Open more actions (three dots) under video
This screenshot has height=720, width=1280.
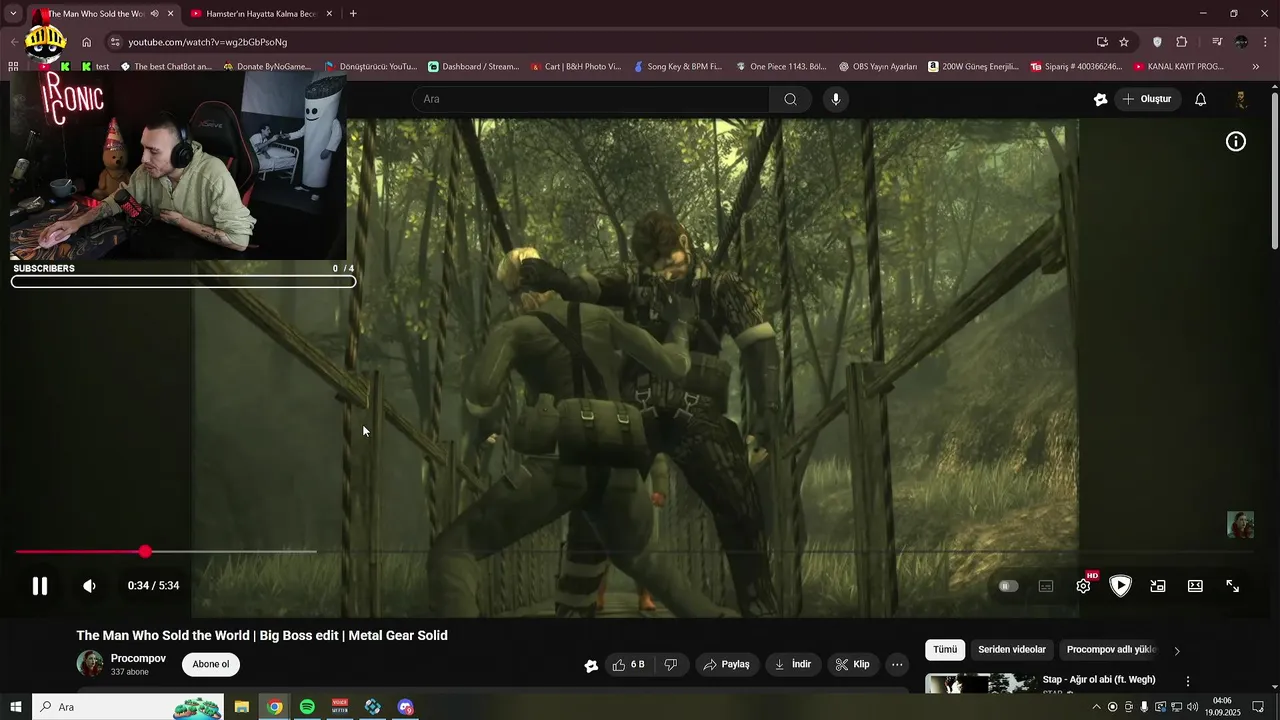point(897,664)
